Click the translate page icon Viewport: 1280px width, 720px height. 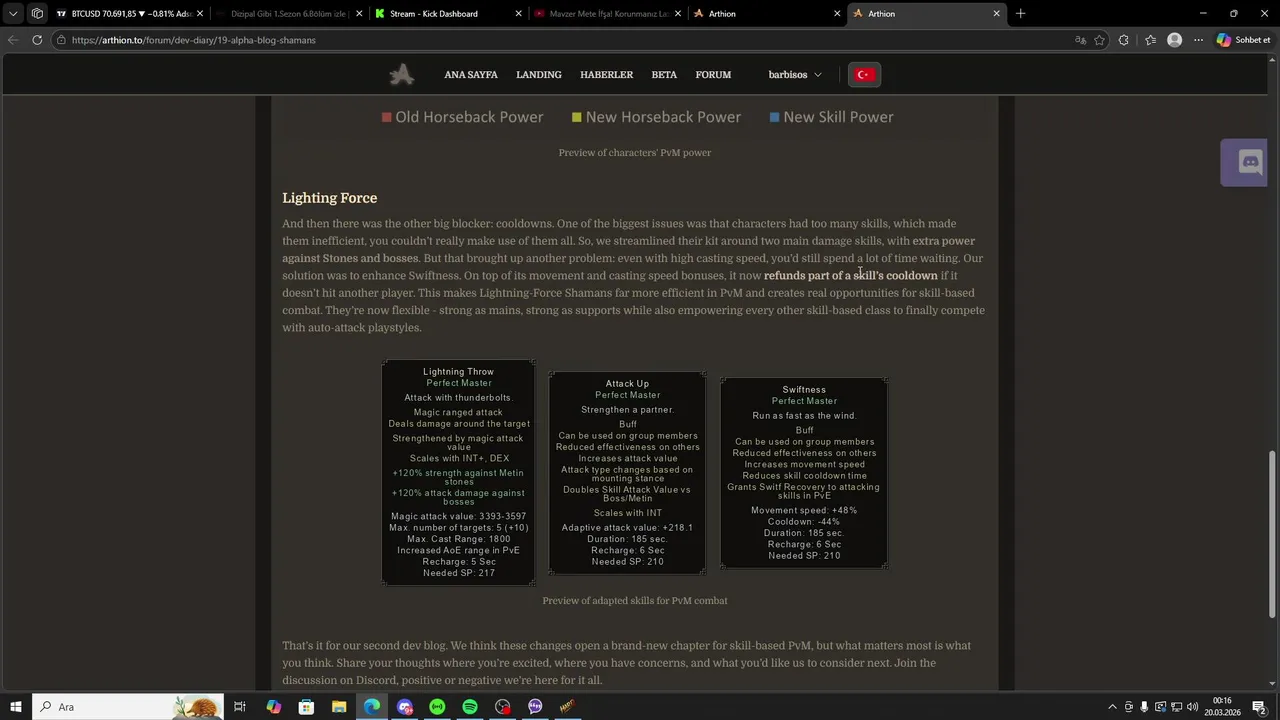click(1080, 40)
